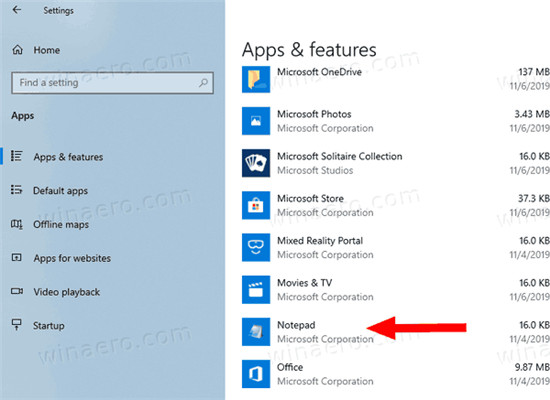Click the Settings window title
The image size is (550, 400).
(x=59, y=11)
